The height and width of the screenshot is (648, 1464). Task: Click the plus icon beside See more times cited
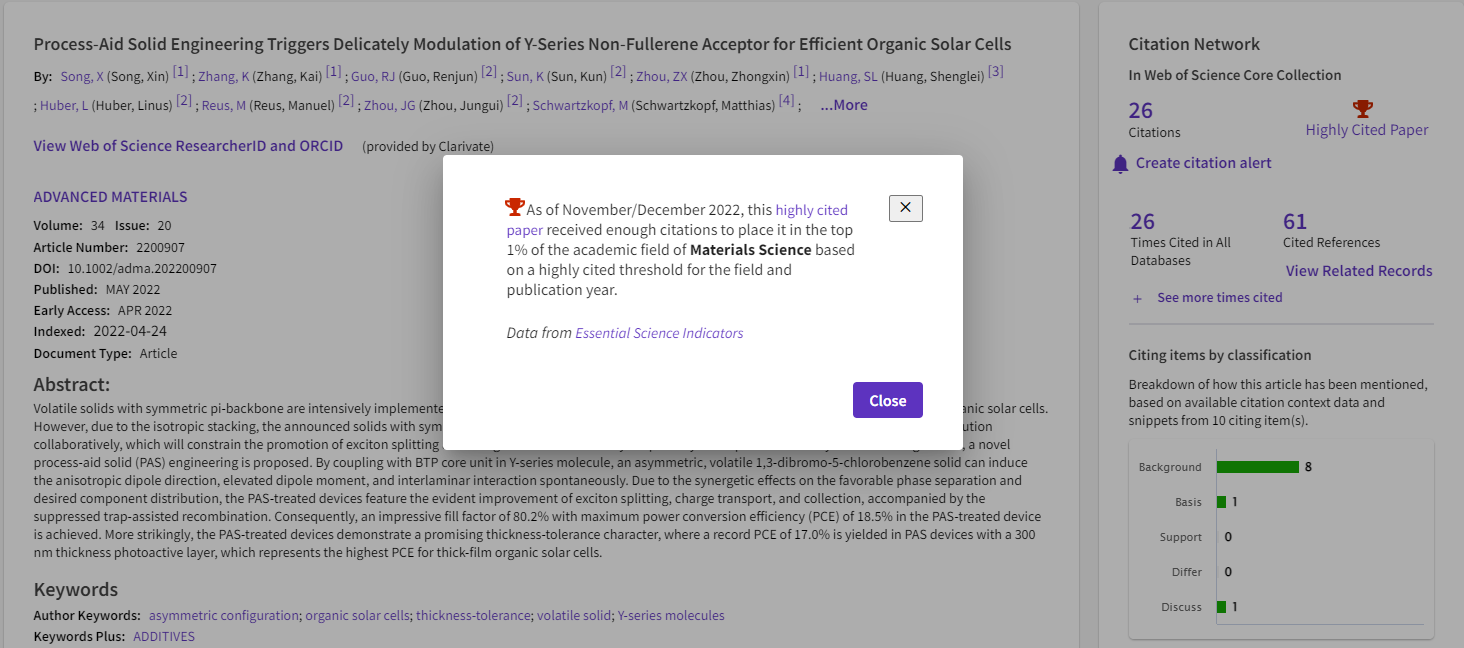[x=1137, y=298]
